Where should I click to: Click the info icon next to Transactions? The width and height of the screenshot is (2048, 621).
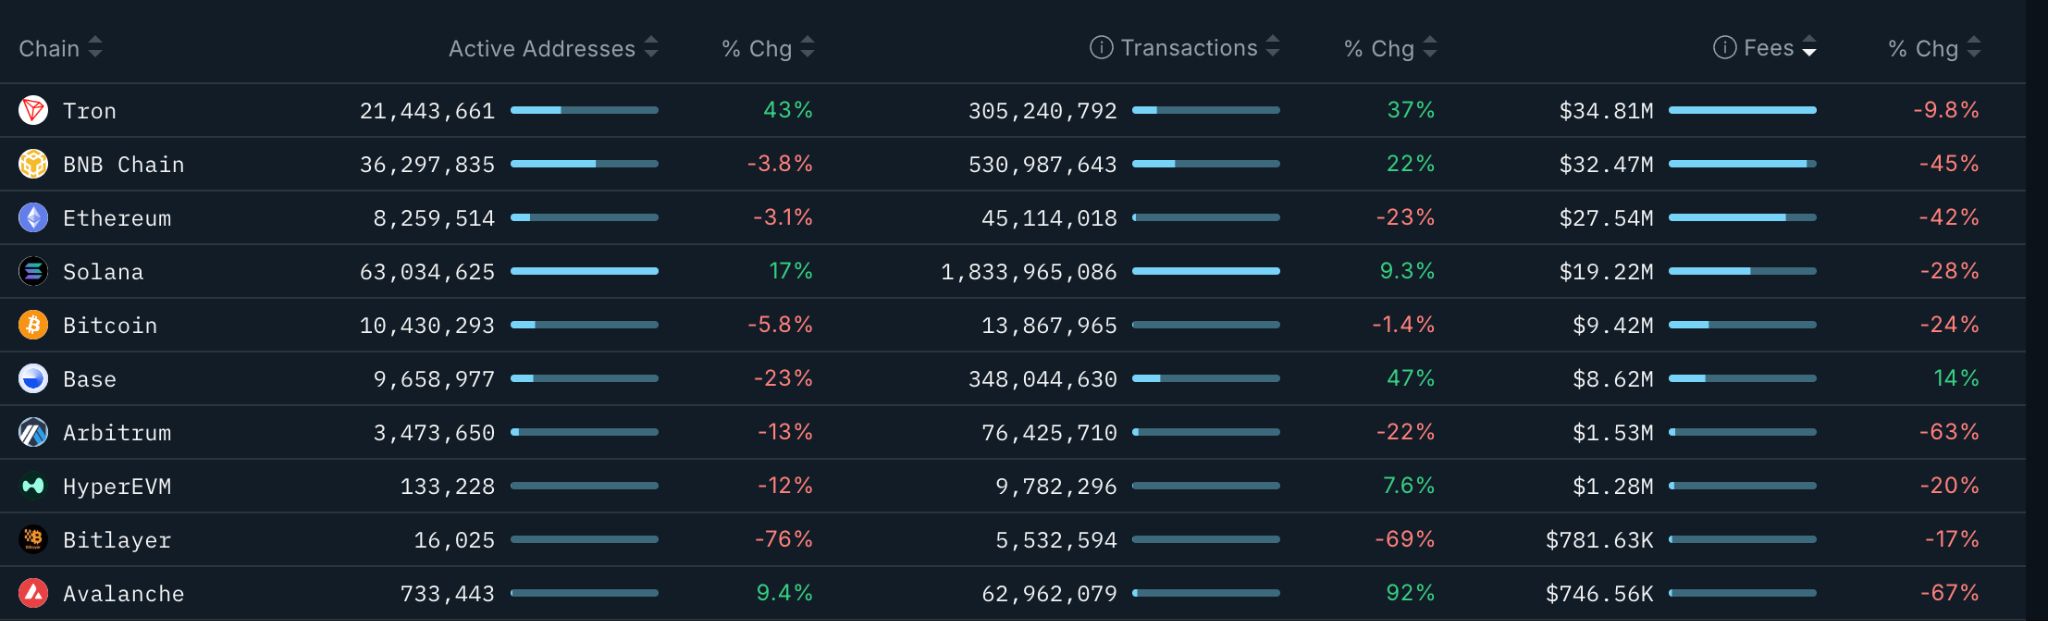tap(1101, 46)
